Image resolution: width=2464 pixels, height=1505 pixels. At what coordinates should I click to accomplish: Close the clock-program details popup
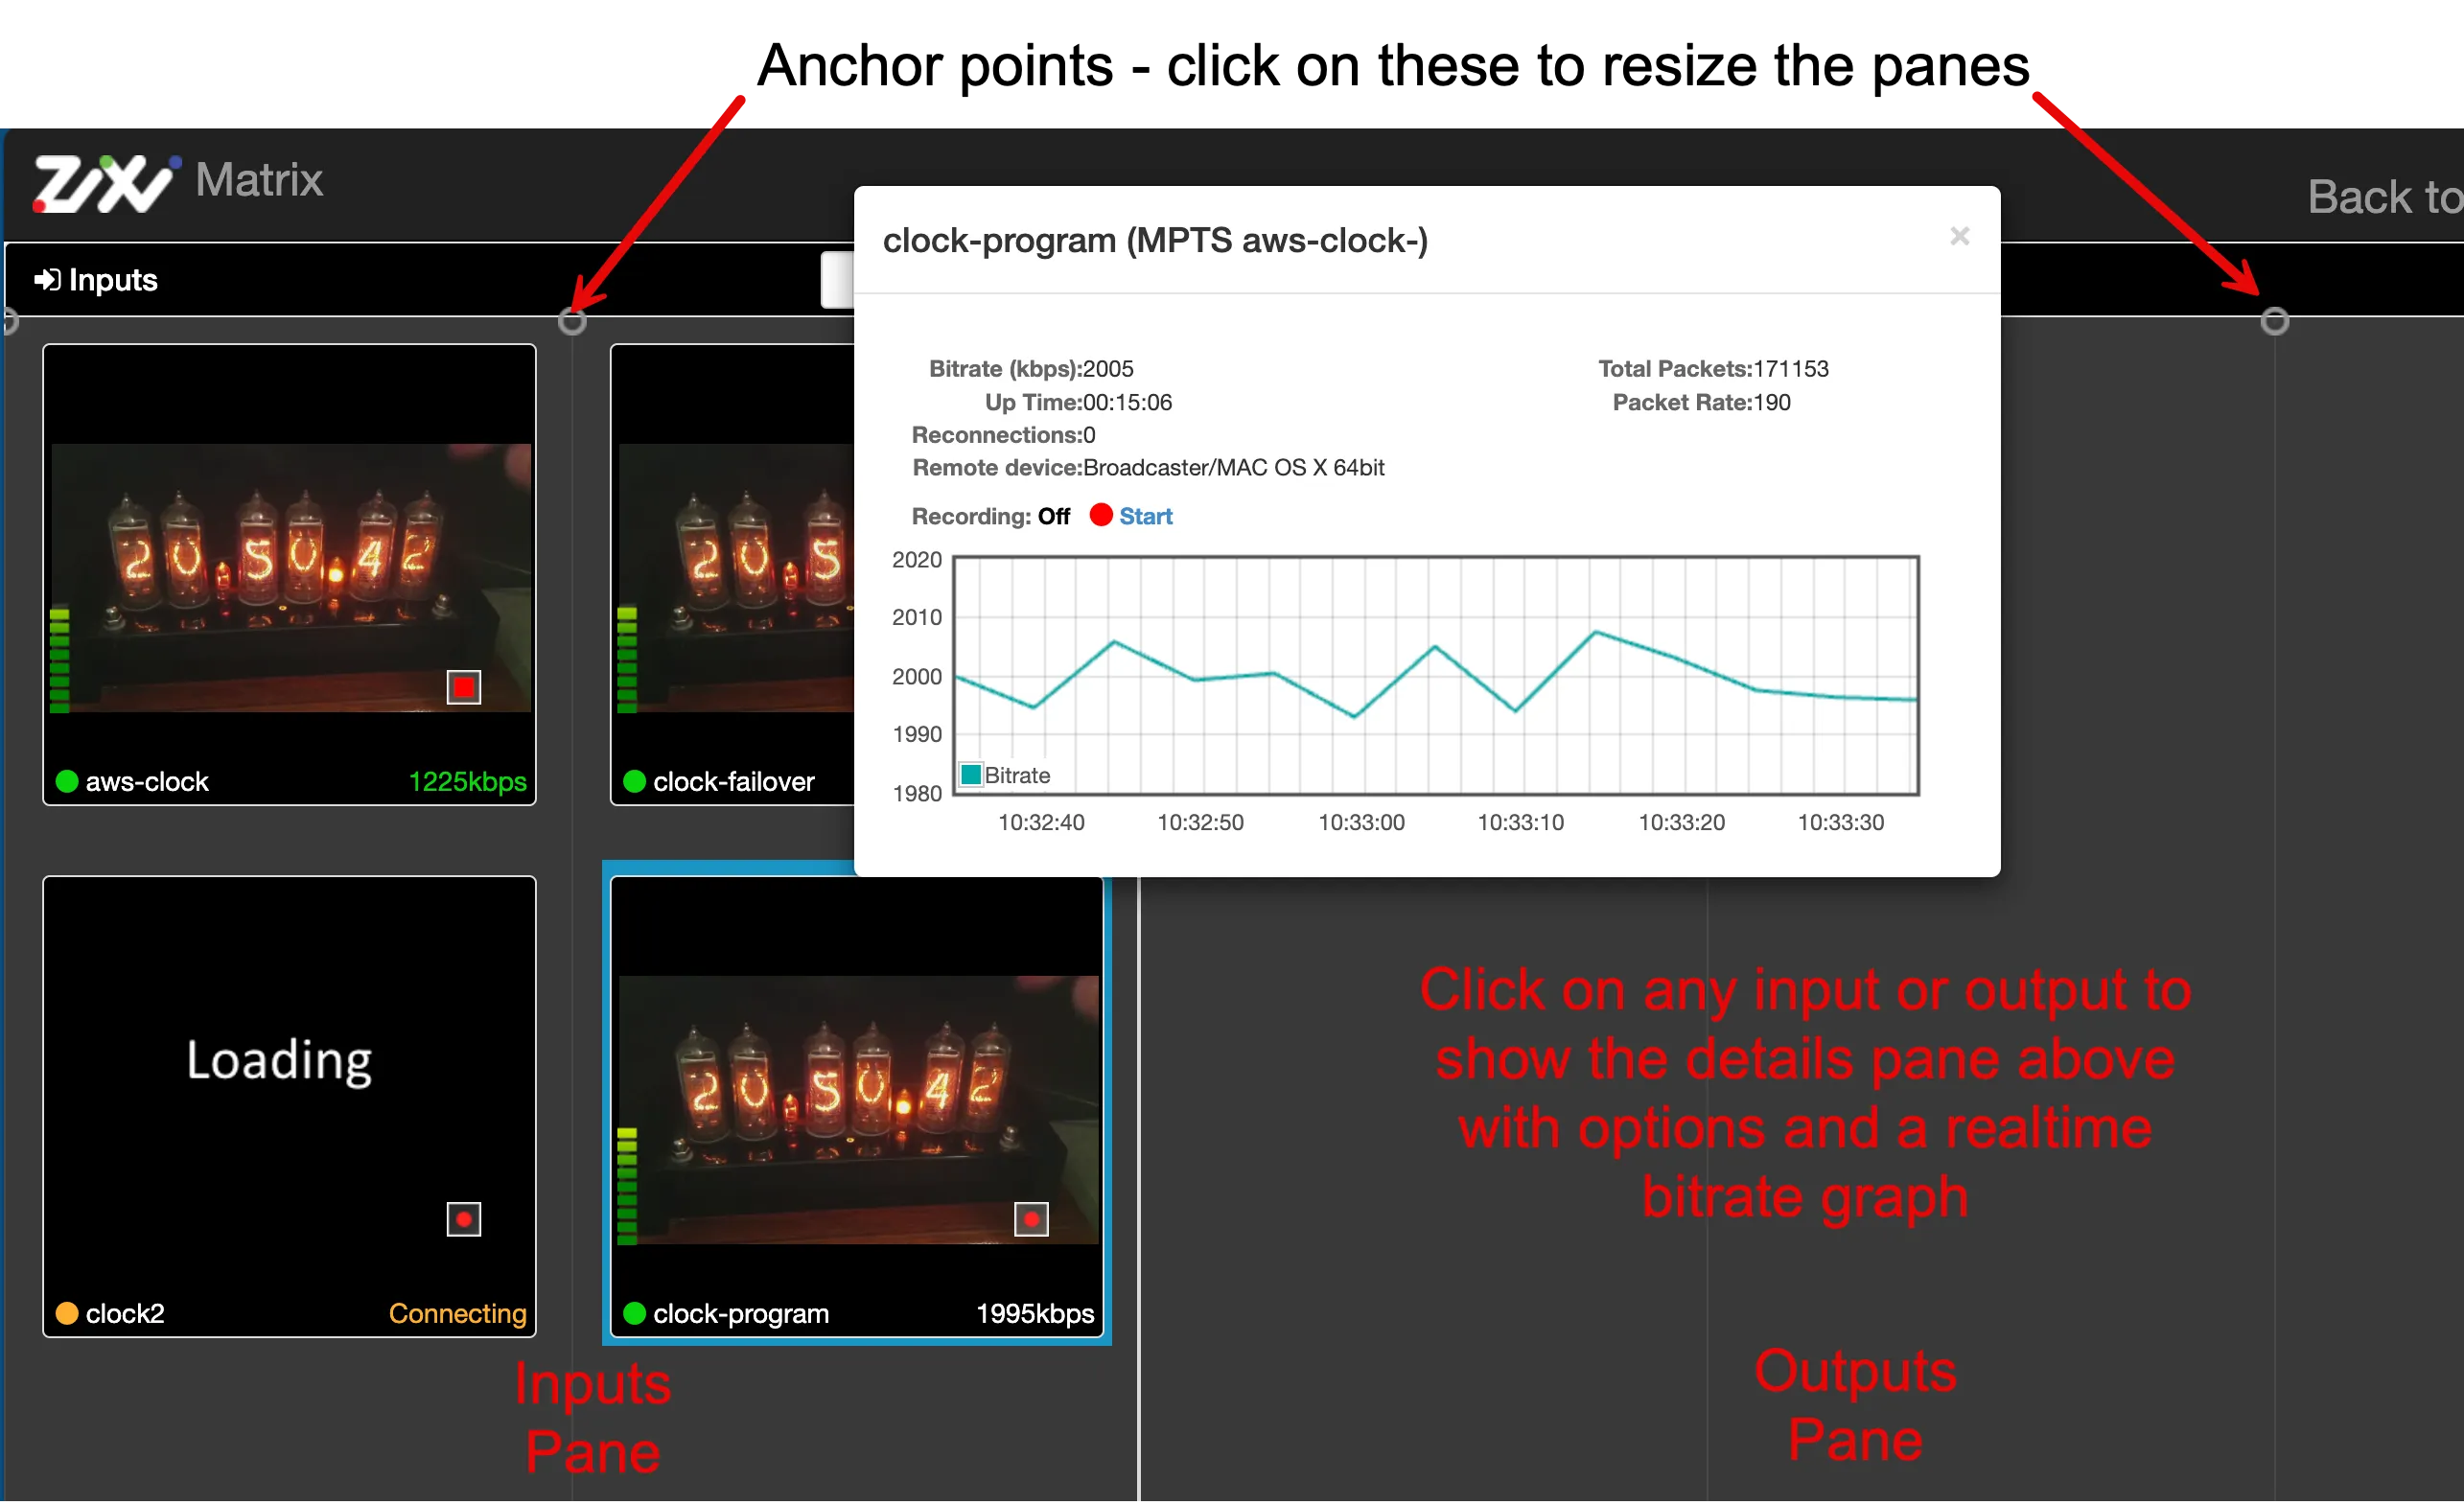[1960, 237]
